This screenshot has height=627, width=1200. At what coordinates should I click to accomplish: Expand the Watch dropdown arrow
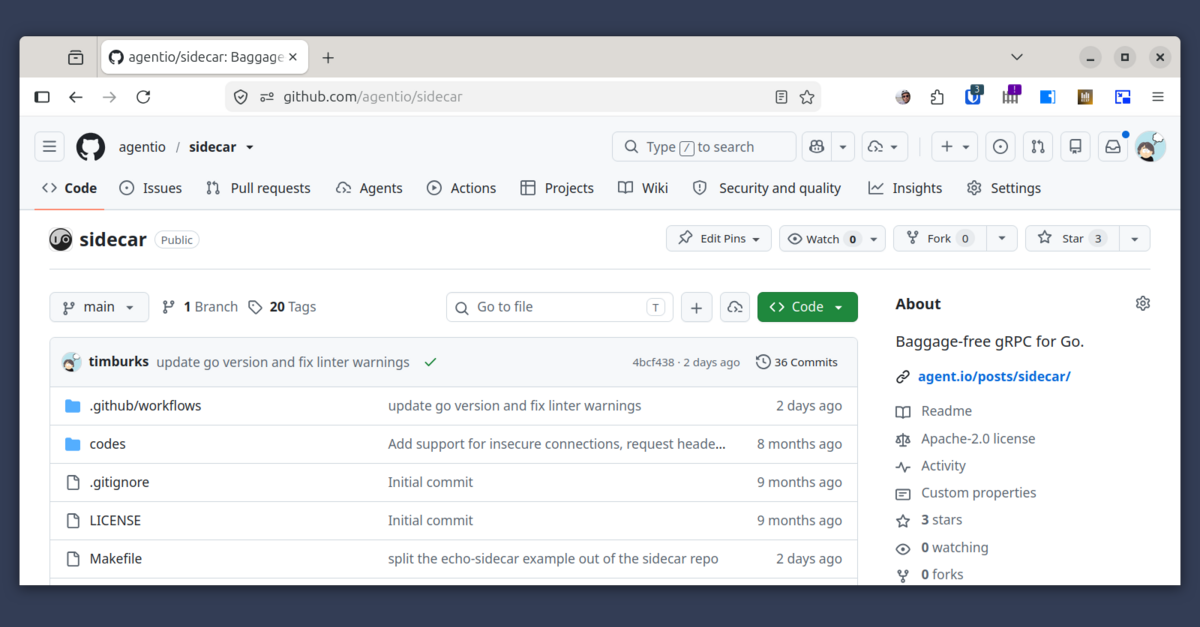point(874,238)
